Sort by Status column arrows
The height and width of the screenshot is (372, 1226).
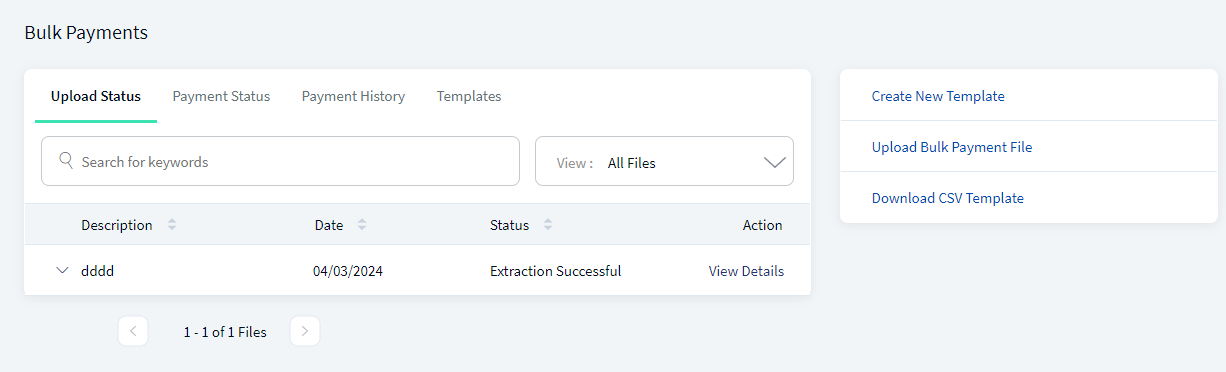(x=547, y=225)
